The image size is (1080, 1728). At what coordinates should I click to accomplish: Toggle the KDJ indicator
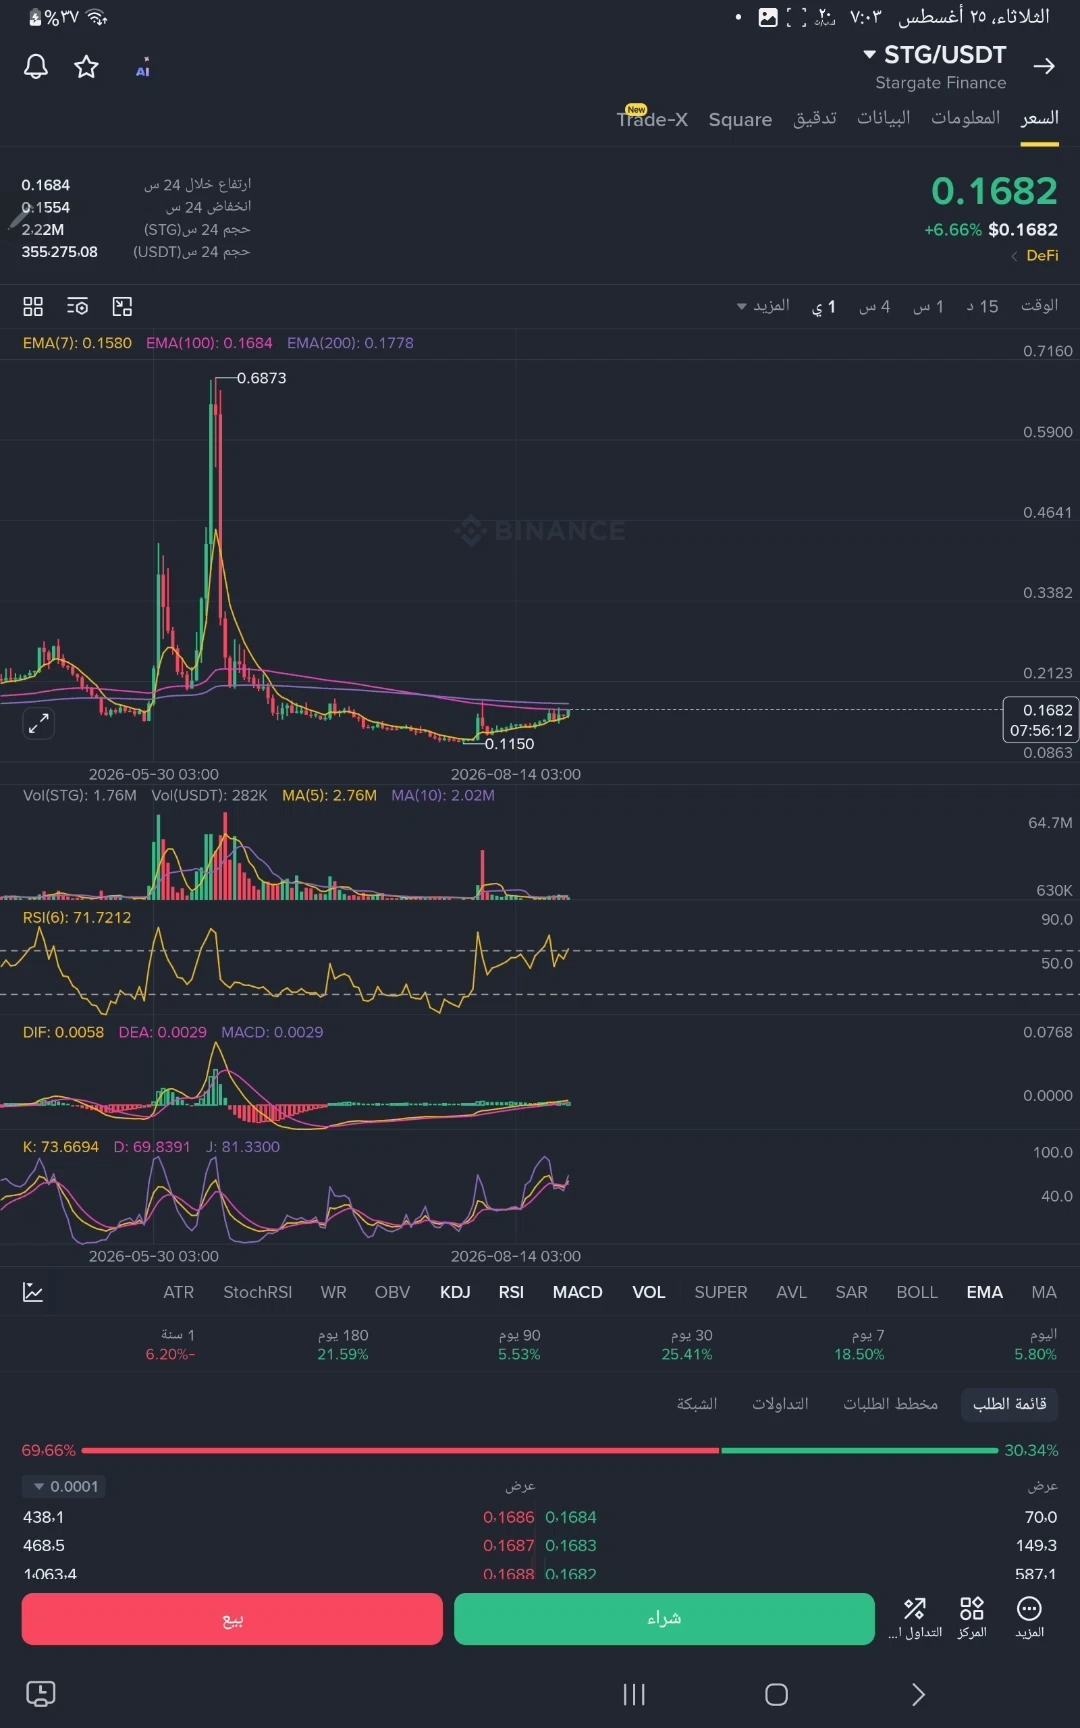[455, 1292]
